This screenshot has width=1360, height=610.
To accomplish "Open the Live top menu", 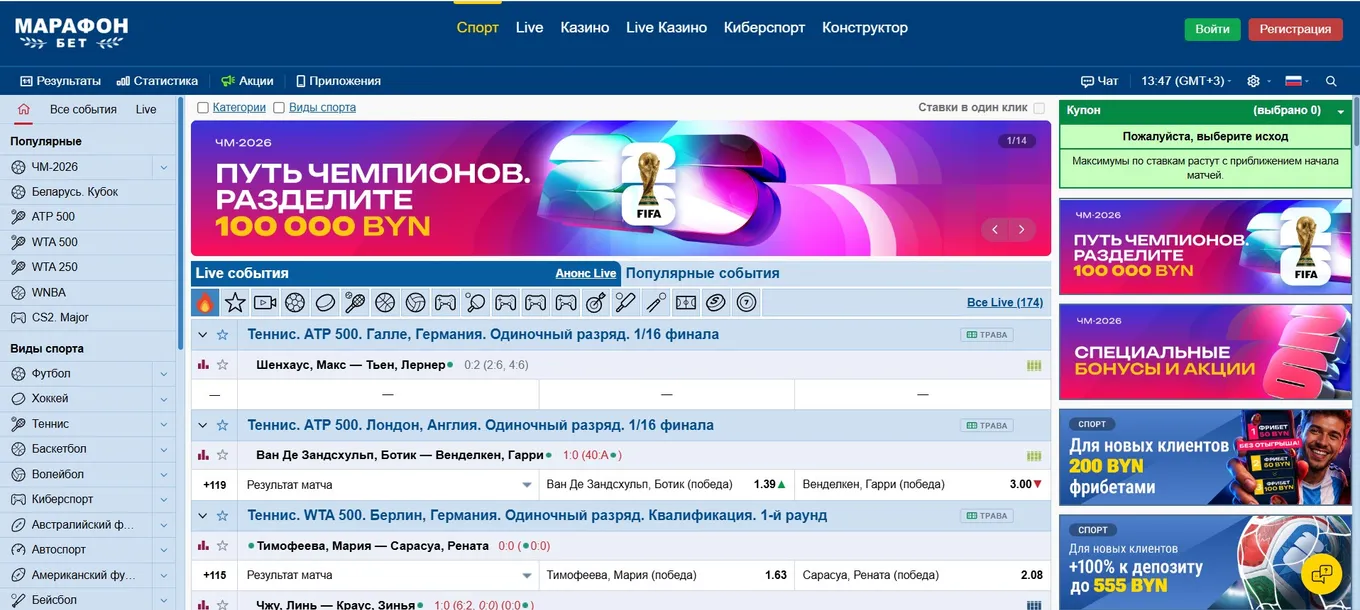I will pos(530,28).
